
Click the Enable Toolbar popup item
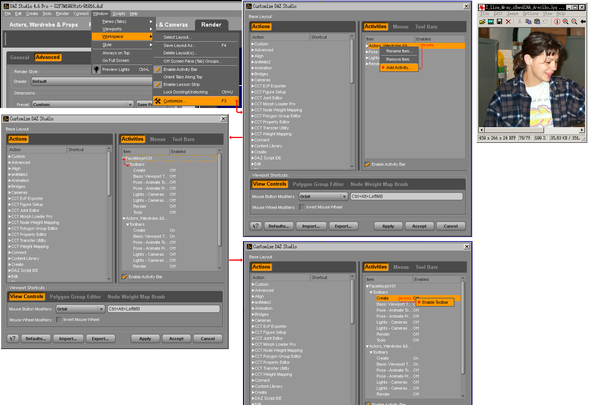tap(435, 302)
